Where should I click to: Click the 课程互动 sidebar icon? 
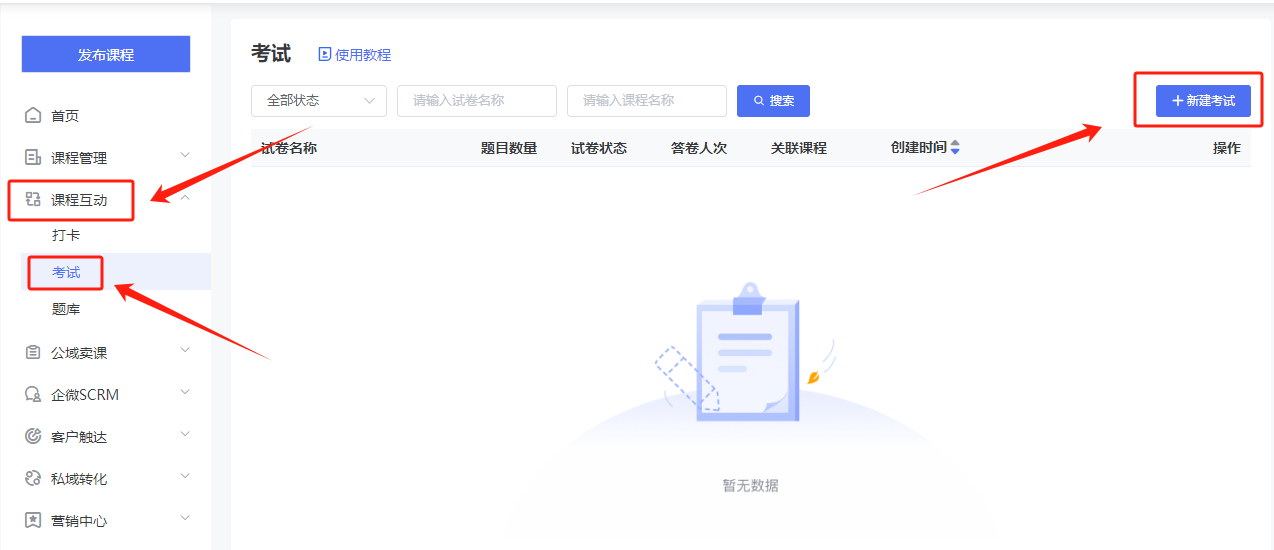click(33, 200)
